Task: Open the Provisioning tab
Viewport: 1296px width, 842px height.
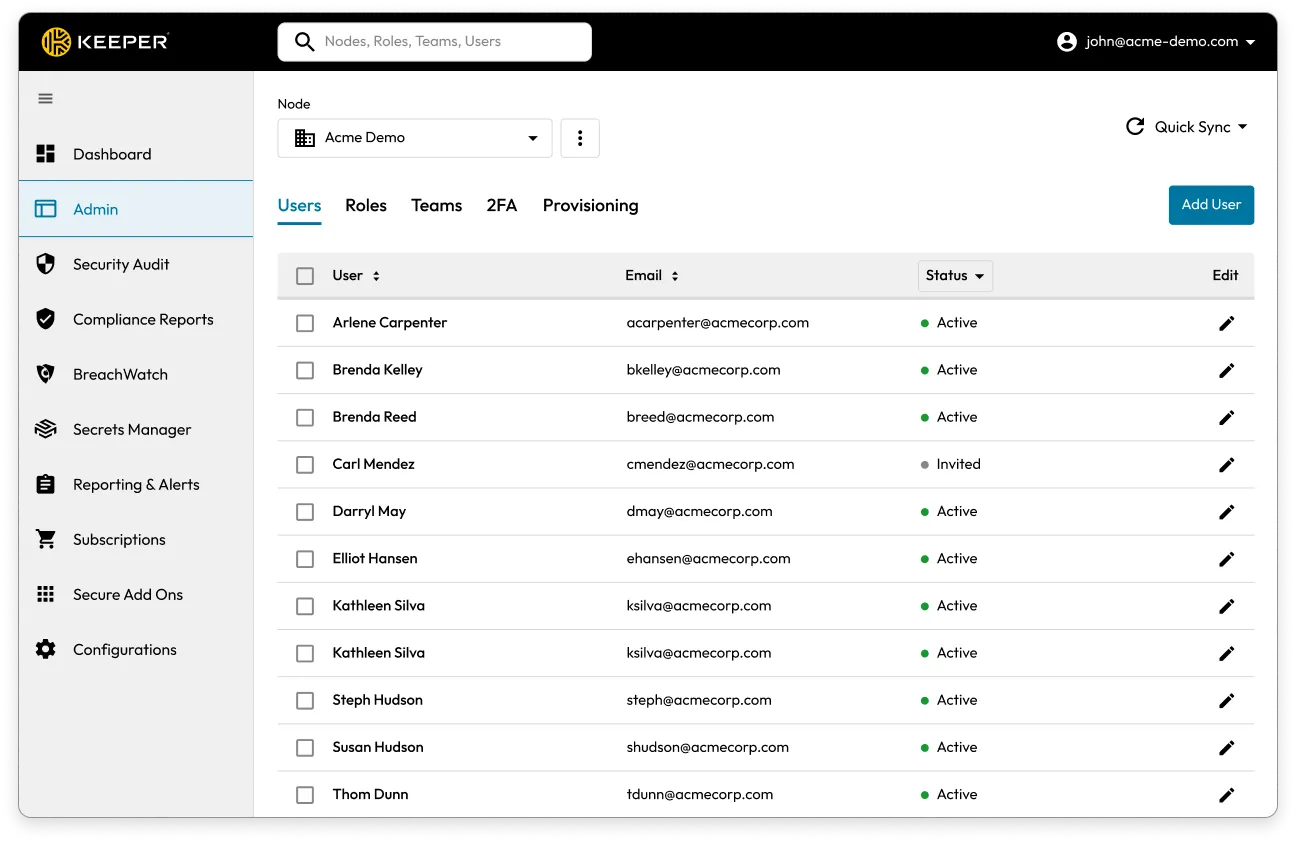Action: pyautogui.click(x=591, y=206)
